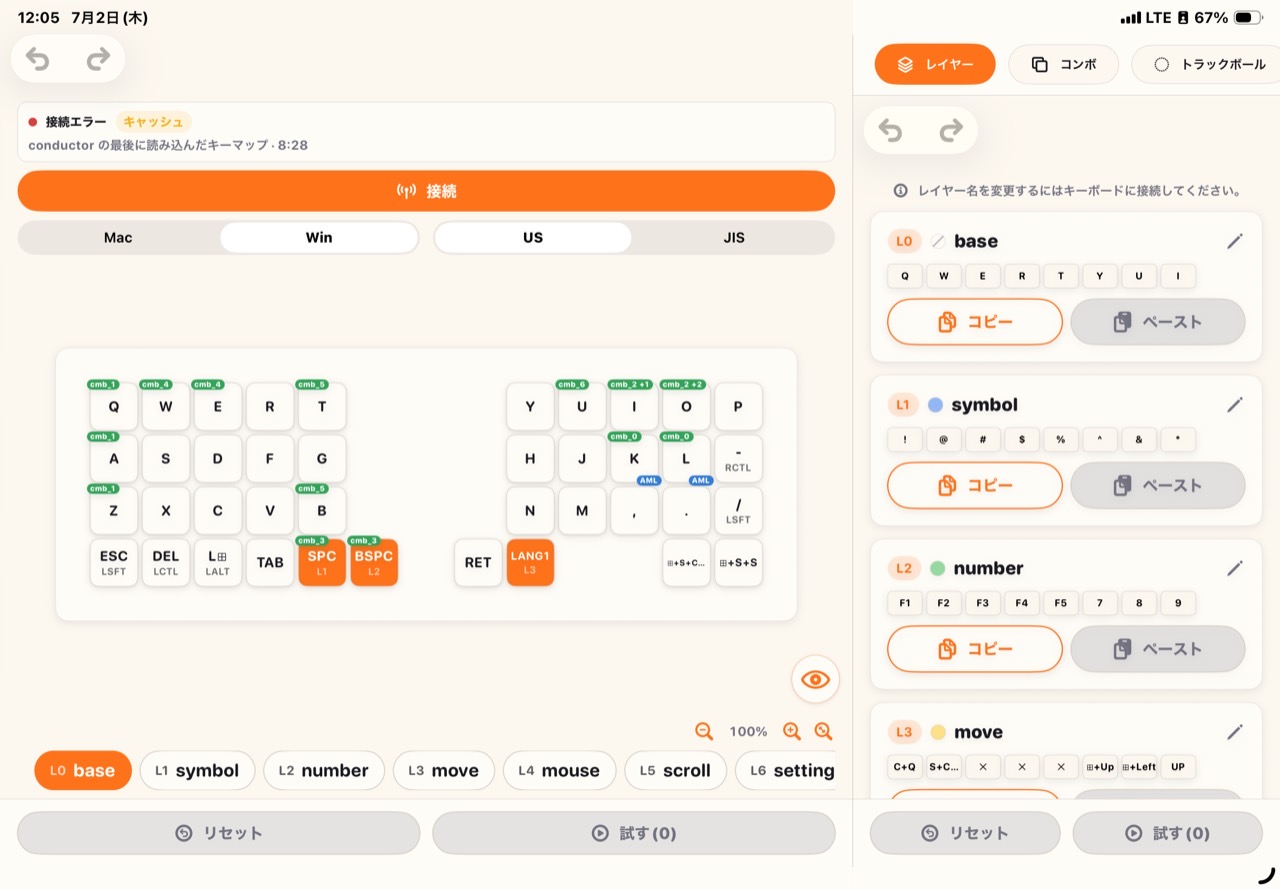Copy the base layer with コピー
Image resolution: width=1280 pixels, height=889 pixels.
[975, 322]
